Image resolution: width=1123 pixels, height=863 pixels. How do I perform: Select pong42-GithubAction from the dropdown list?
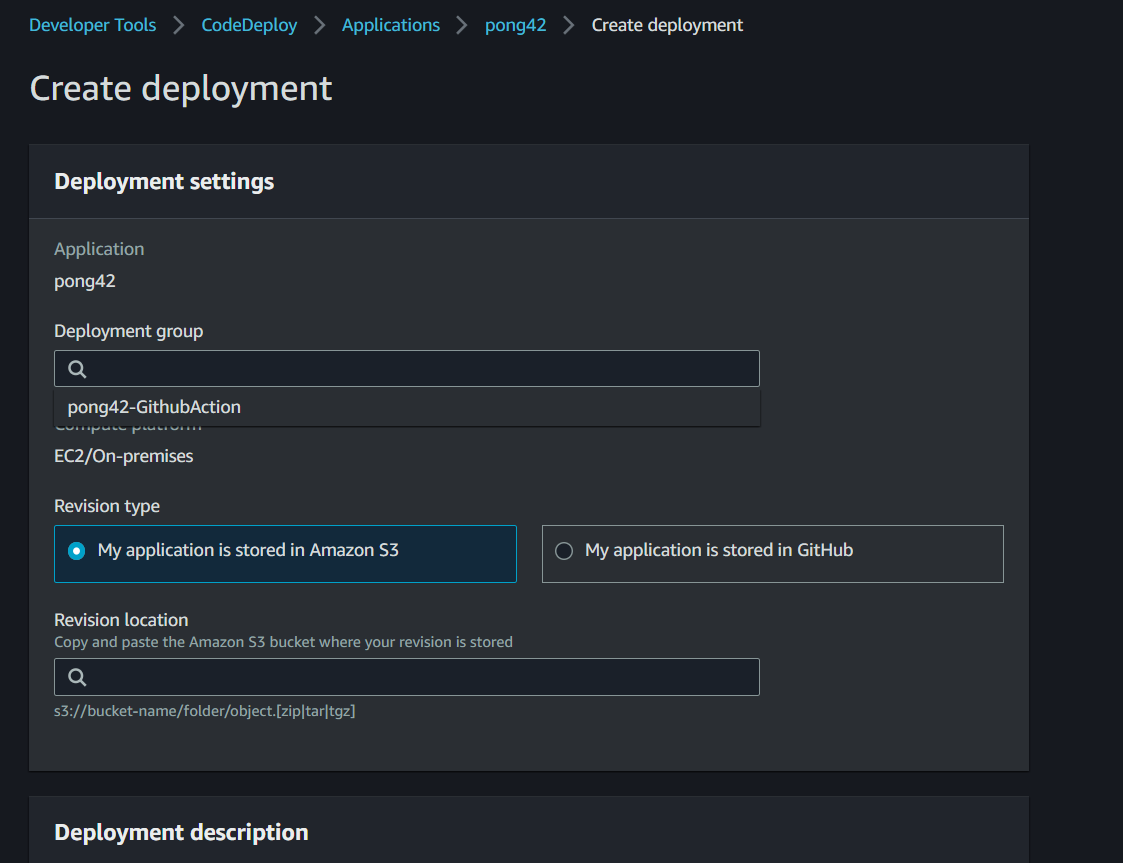[407, 407]
